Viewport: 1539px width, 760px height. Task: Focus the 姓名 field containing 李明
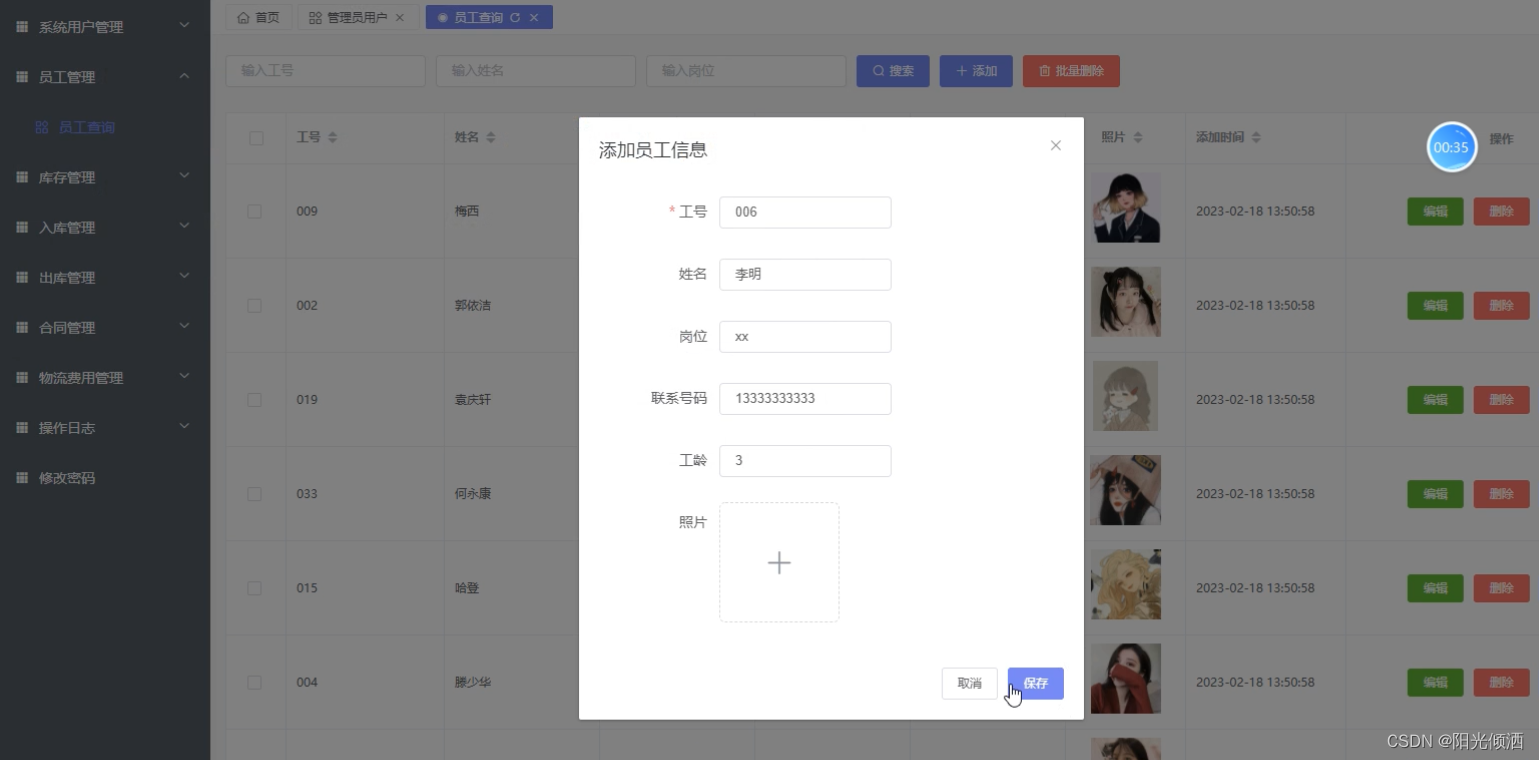click(x=805, y=274)
